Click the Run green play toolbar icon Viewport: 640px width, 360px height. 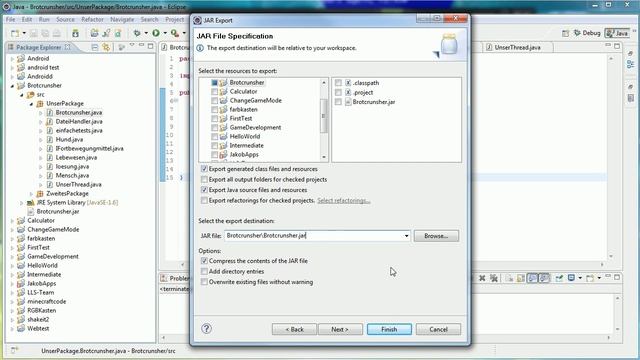156,33
